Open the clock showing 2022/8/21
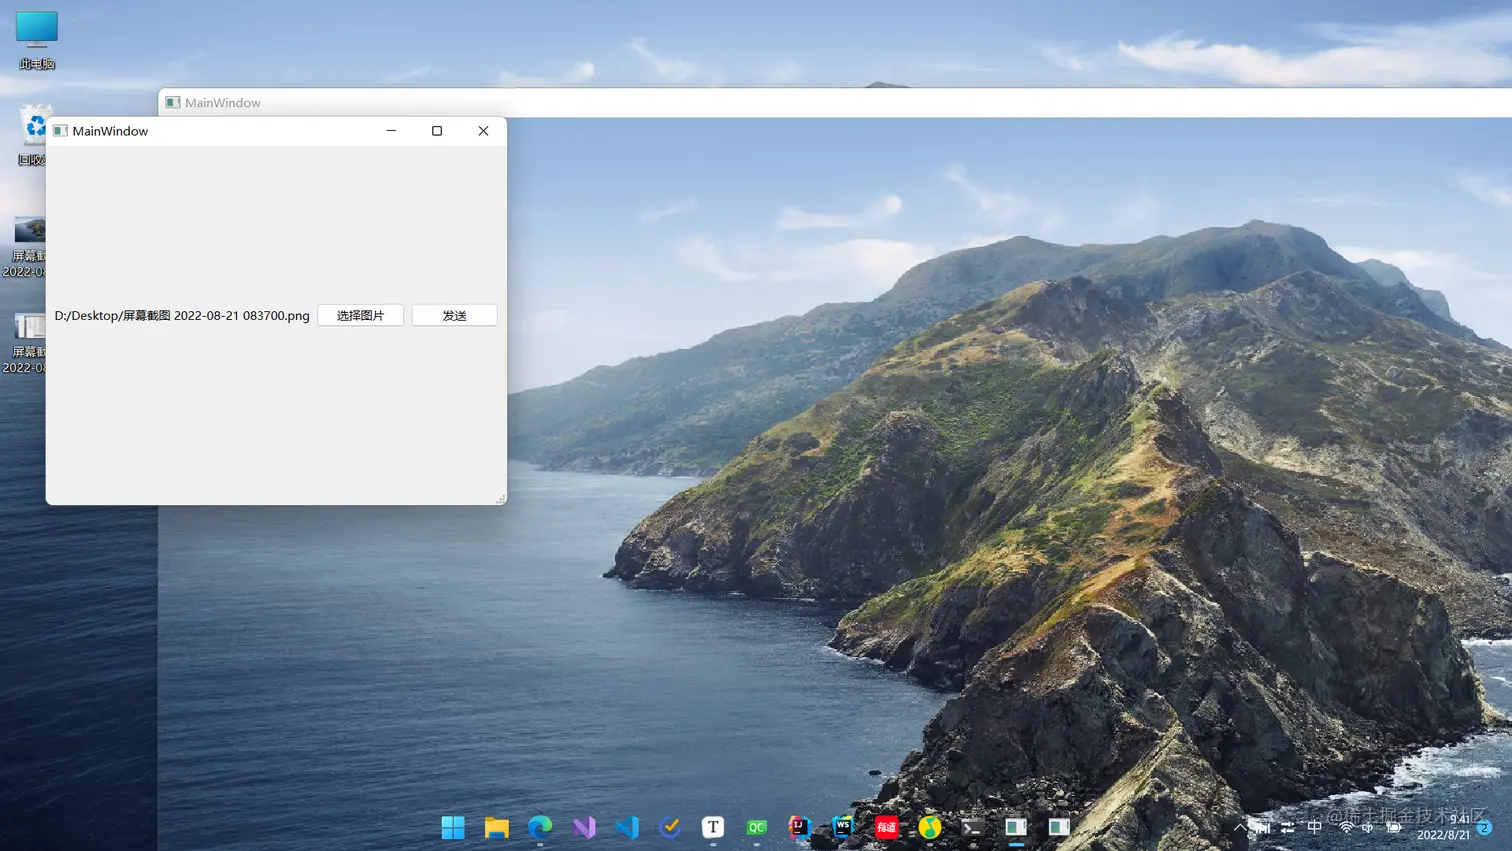Screen dimensions: 1512x851 click(x=1444, y=827)
